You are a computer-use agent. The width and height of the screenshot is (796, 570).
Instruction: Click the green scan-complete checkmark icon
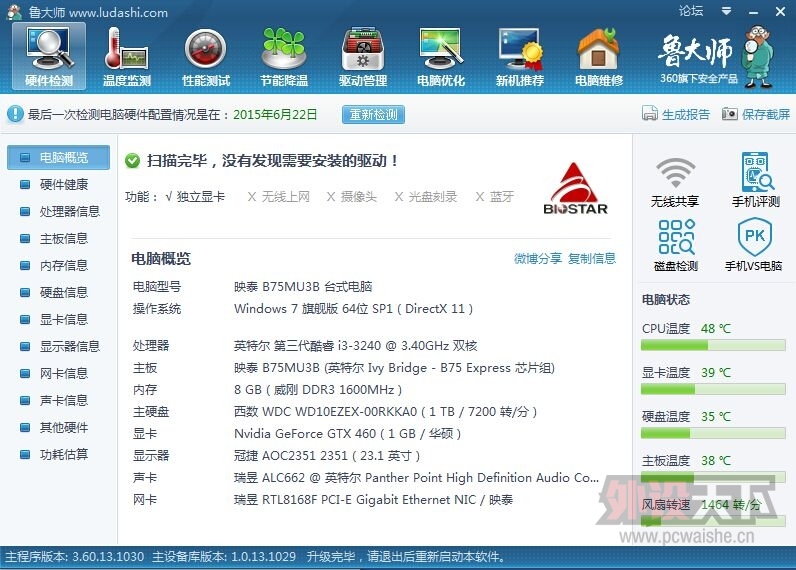point(132,161)
